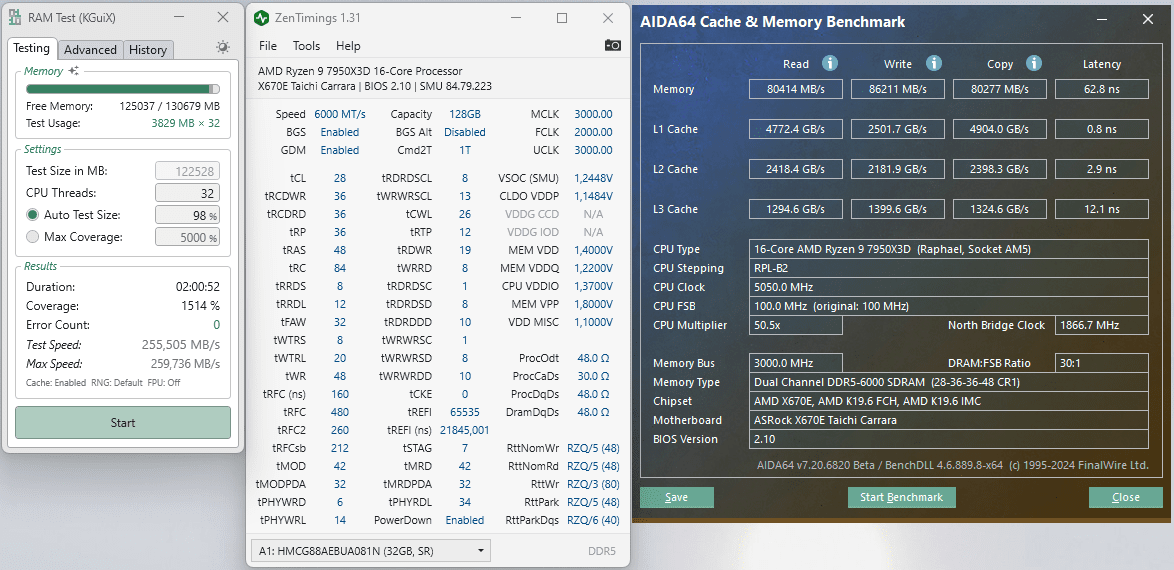The width and height of the screenshot is (1174, 570).
Task: Open Write info icon in AIDA64
Action: [934, 63]
